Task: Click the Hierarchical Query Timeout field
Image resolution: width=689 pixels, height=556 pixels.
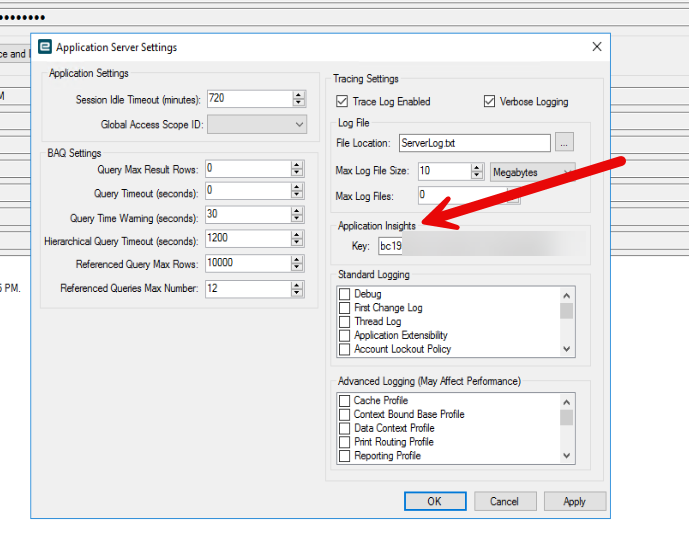Action: click(x=248, y=239)
